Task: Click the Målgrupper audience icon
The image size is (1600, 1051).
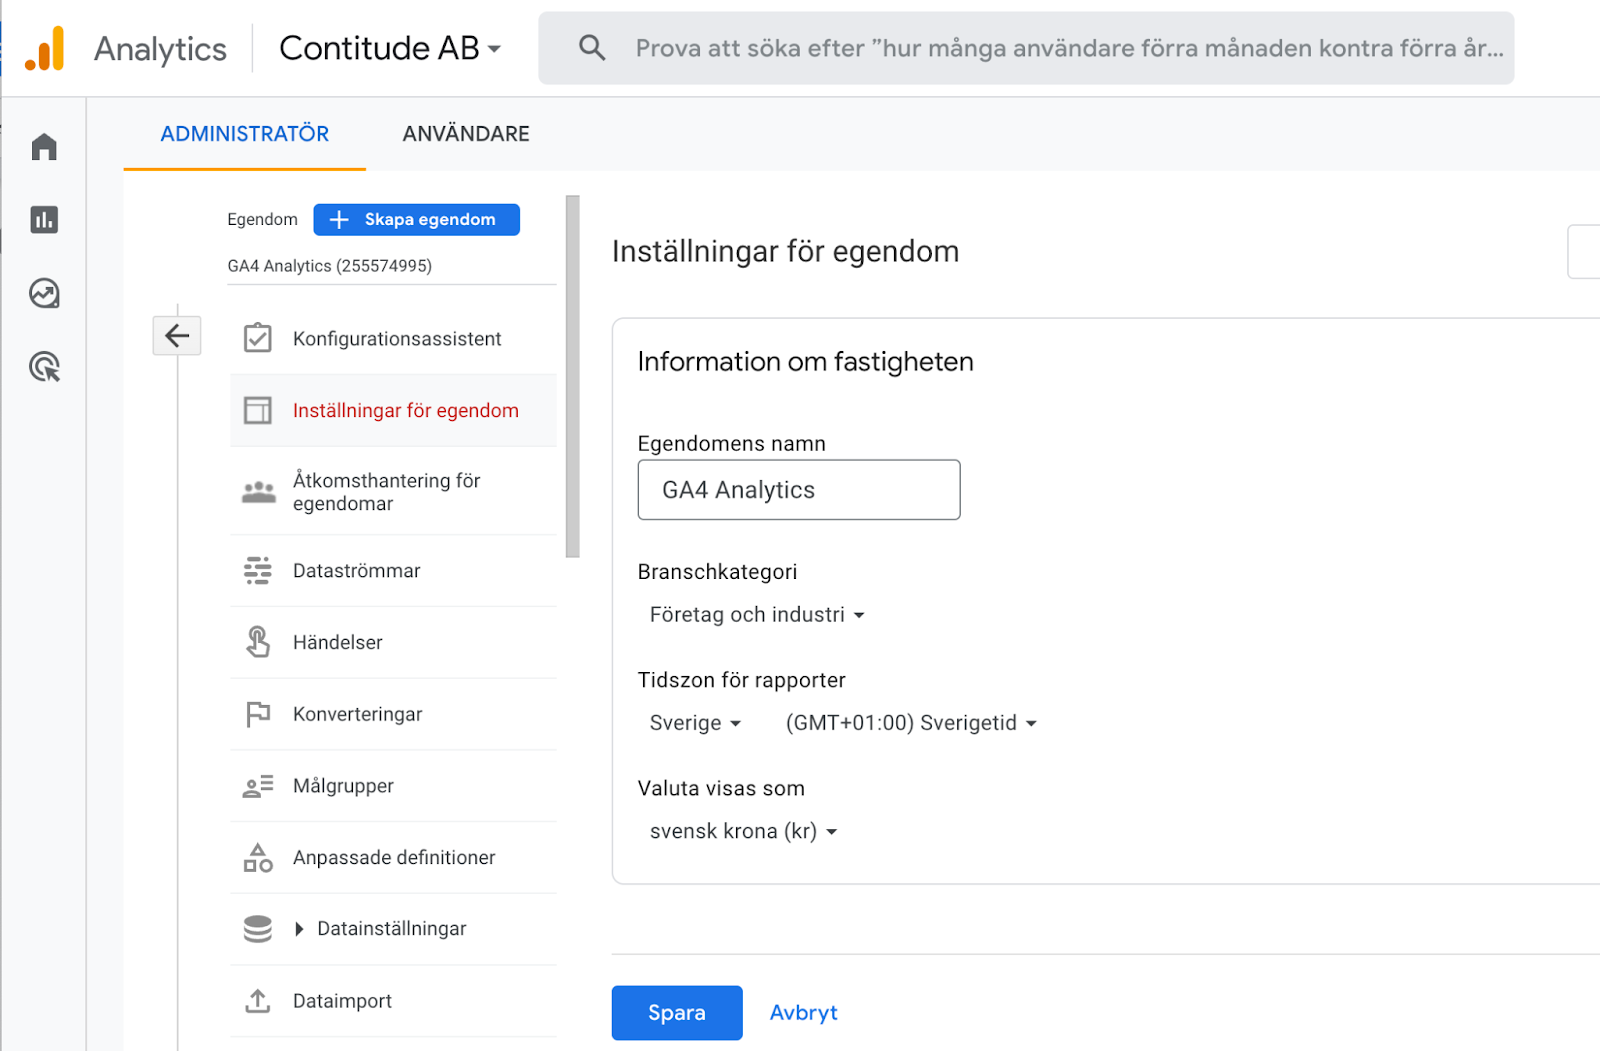Action: point(258,786)
